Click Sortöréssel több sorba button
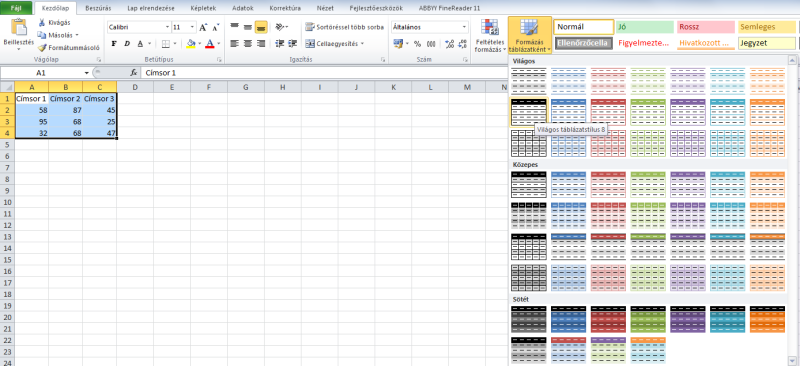Viewport: 800px width, 366px height. coord(344,27)
